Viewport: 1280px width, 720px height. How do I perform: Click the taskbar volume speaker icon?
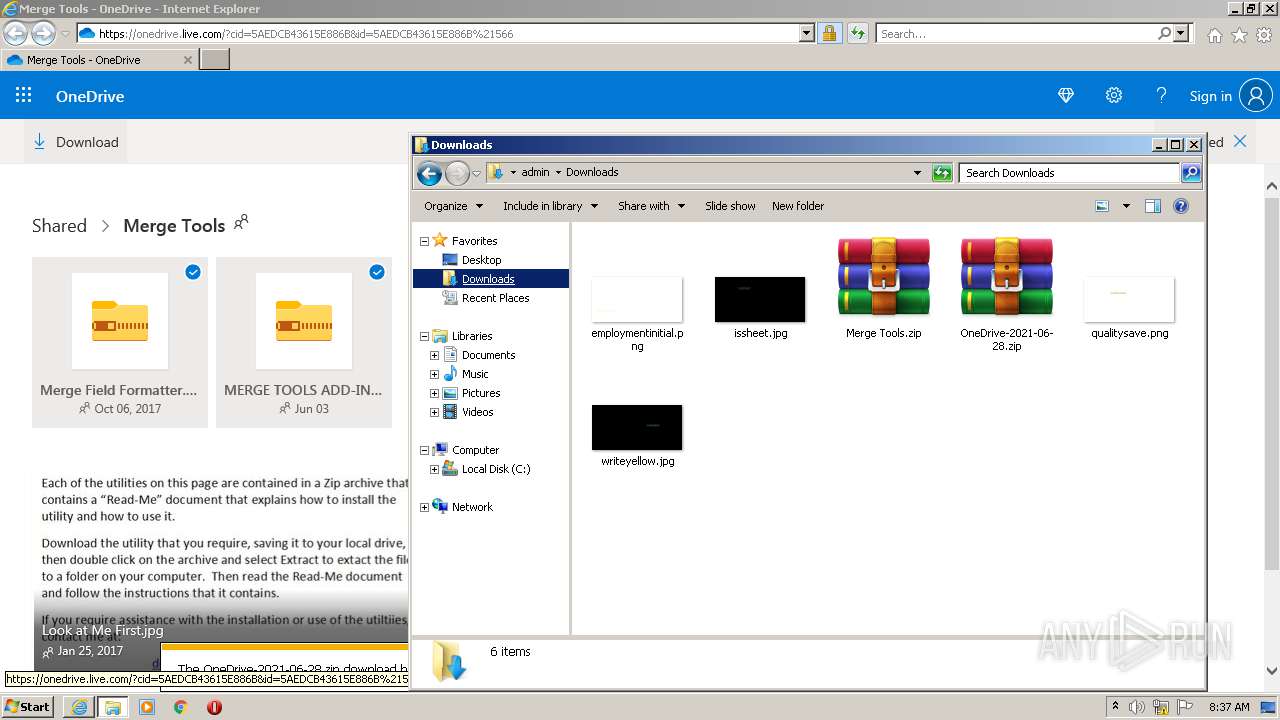click(x=1137, y=707)
